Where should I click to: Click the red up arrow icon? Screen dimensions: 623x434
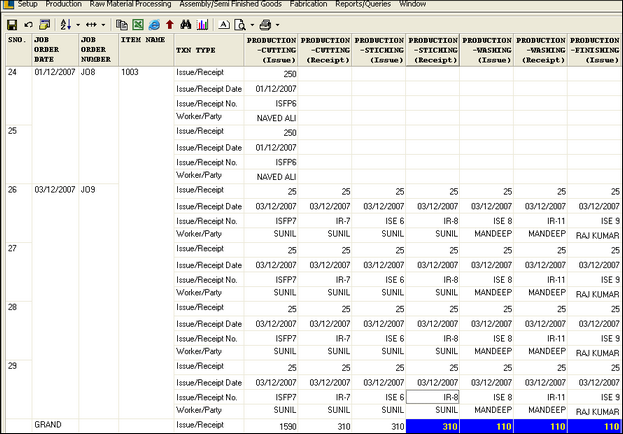pos(170,25)
